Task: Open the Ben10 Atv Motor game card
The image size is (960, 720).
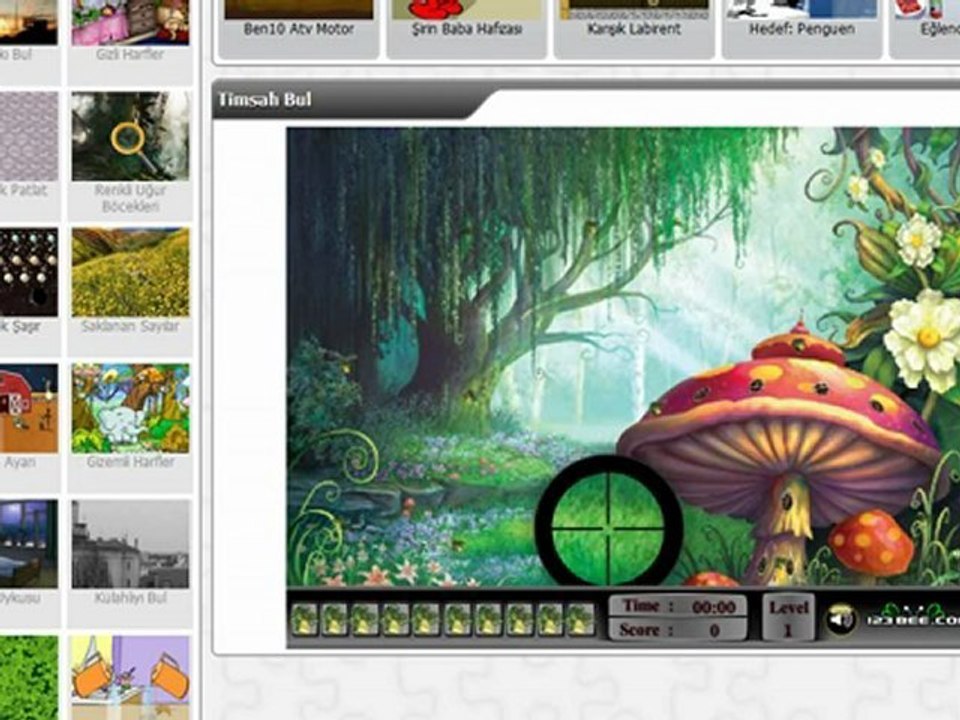Action: tap(299, 28)
